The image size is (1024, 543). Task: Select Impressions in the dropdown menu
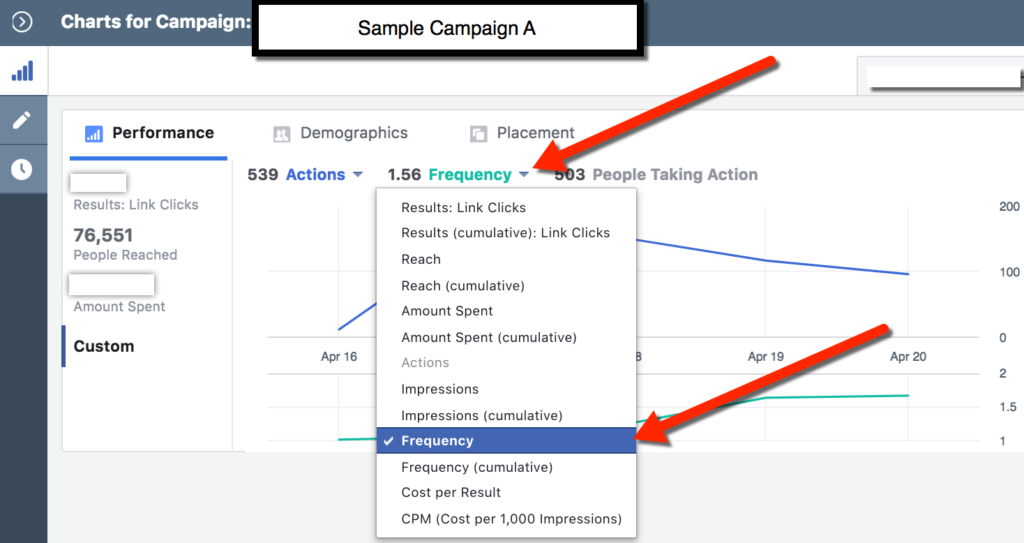tap(440, 389)
